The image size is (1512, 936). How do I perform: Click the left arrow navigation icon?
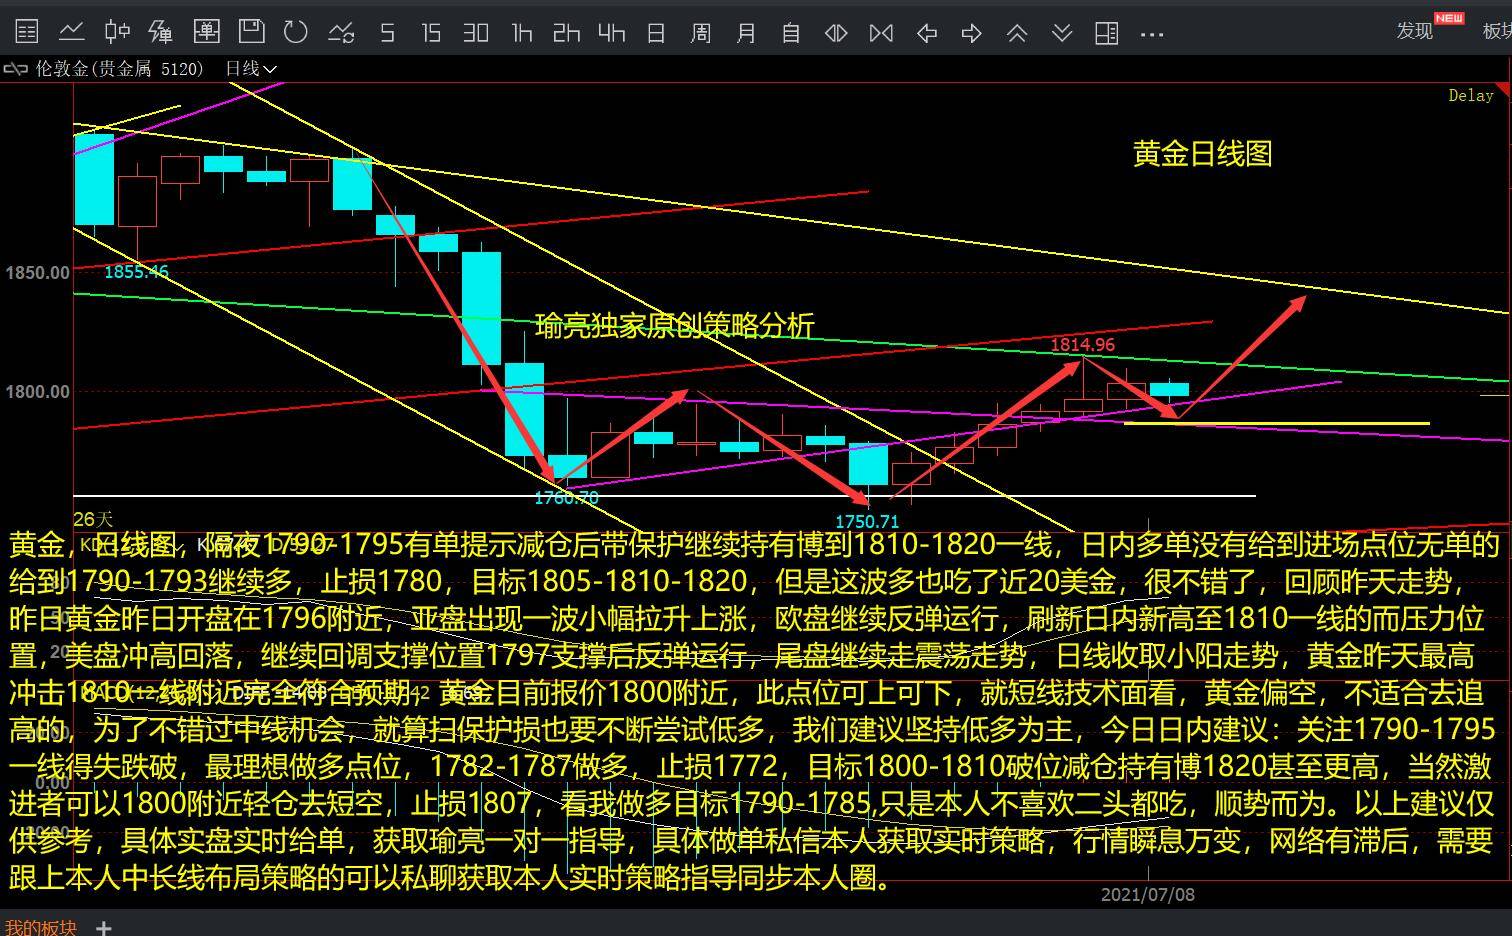click(927, 34)
